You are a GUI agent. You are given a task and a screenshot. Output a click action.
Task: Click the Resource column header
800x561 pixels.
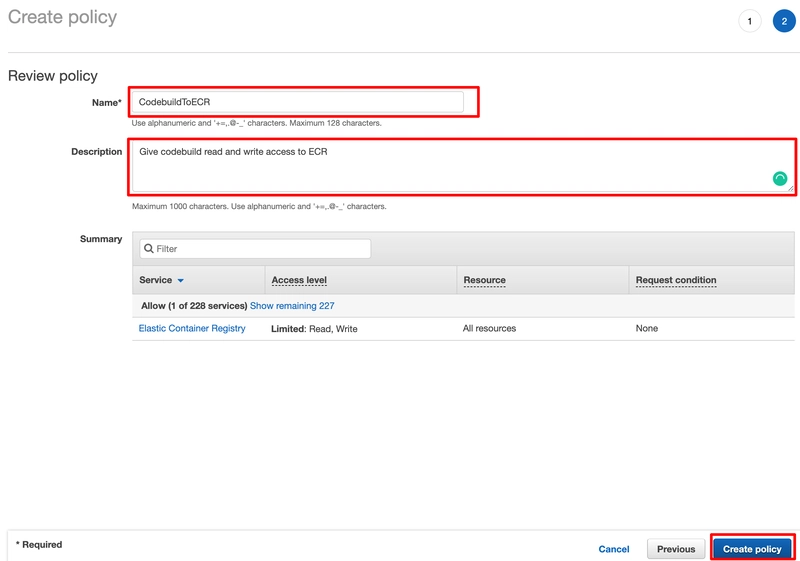(484, 280)
